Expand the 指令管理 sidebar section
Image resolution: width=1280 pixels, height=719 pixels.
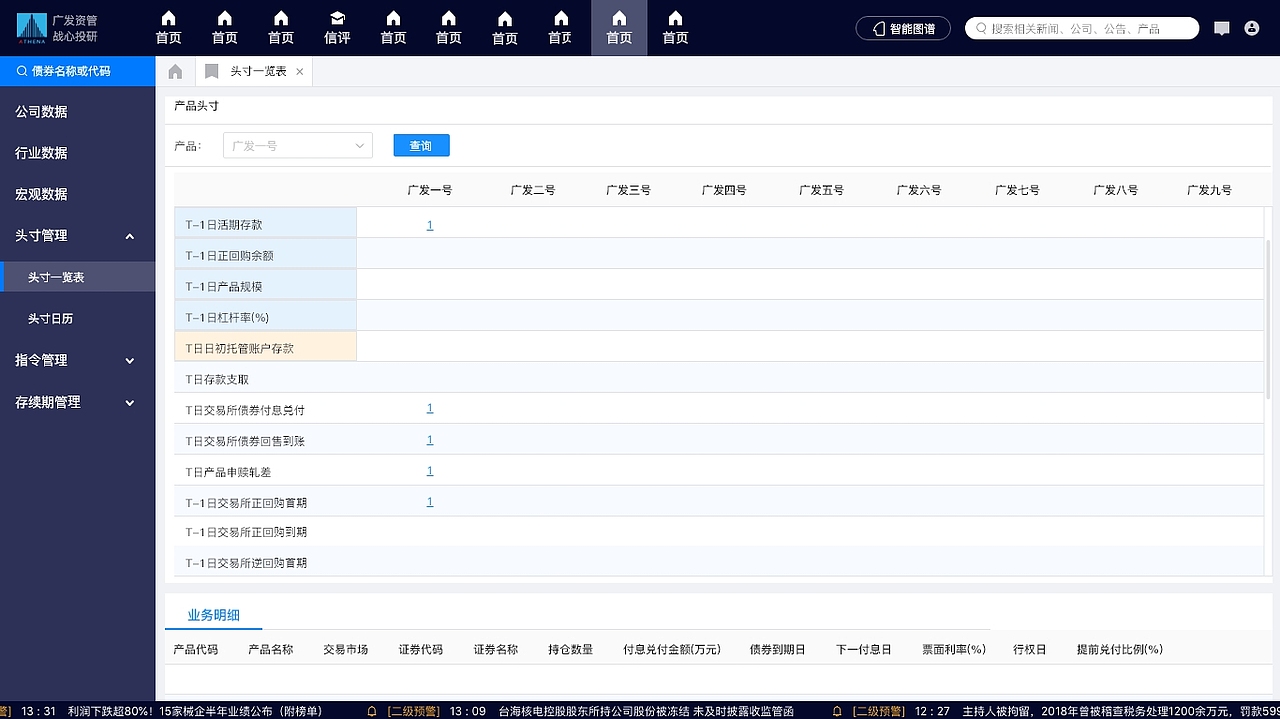[129, 360]
